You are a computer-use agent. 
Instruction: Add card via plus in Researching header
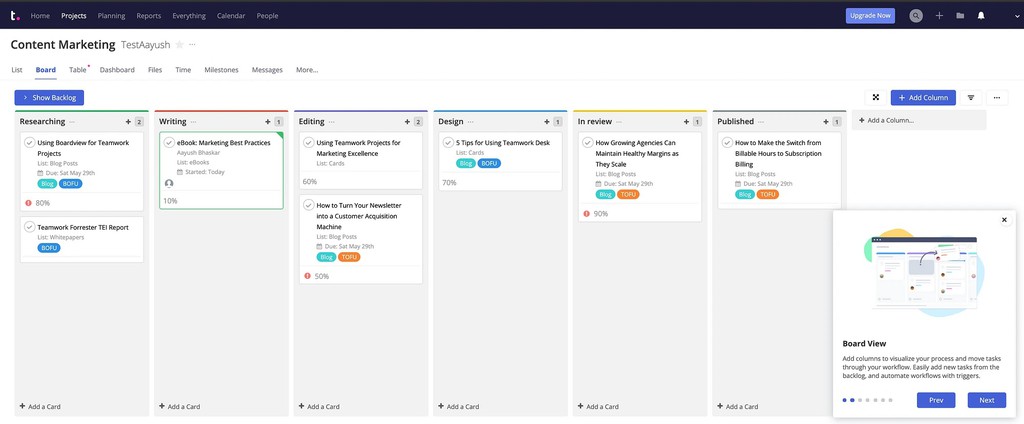(128, 122)
